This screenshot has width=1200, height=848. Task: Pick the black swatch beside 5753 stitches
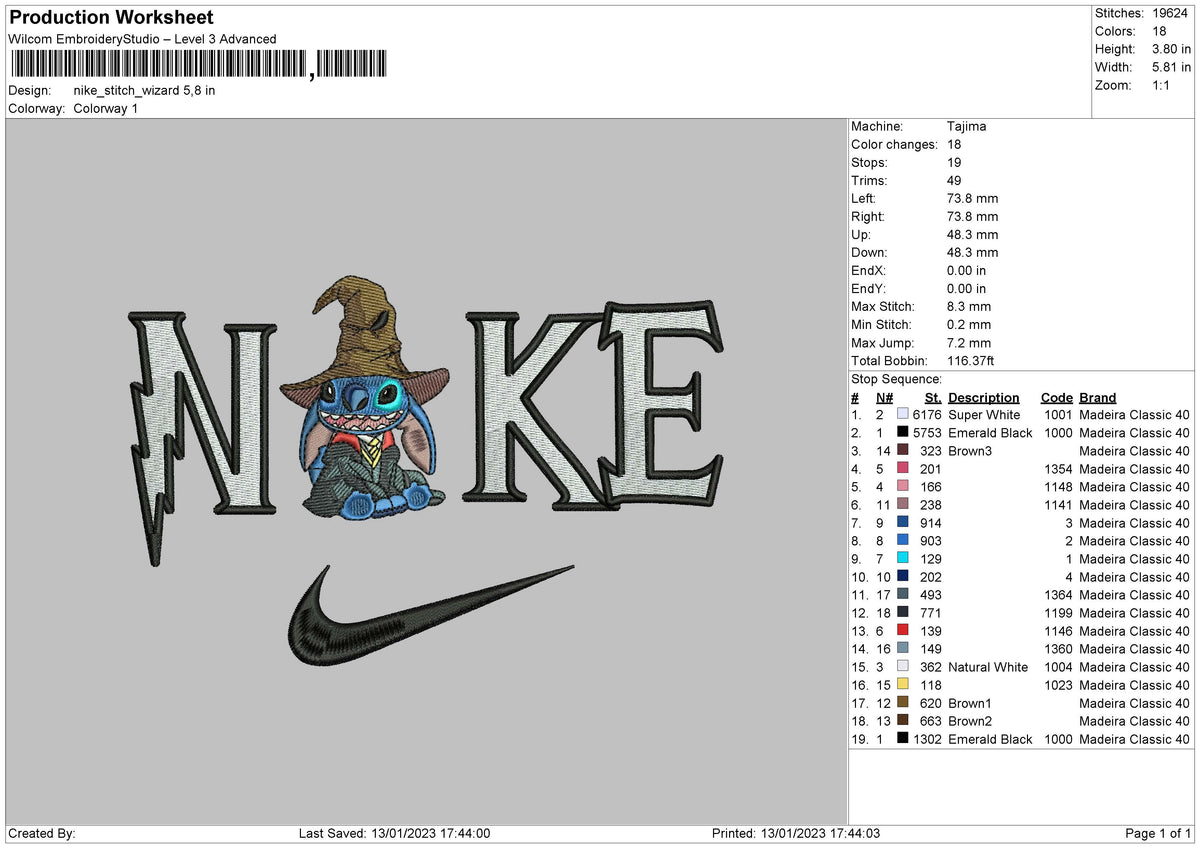click(x=903, y=433)
